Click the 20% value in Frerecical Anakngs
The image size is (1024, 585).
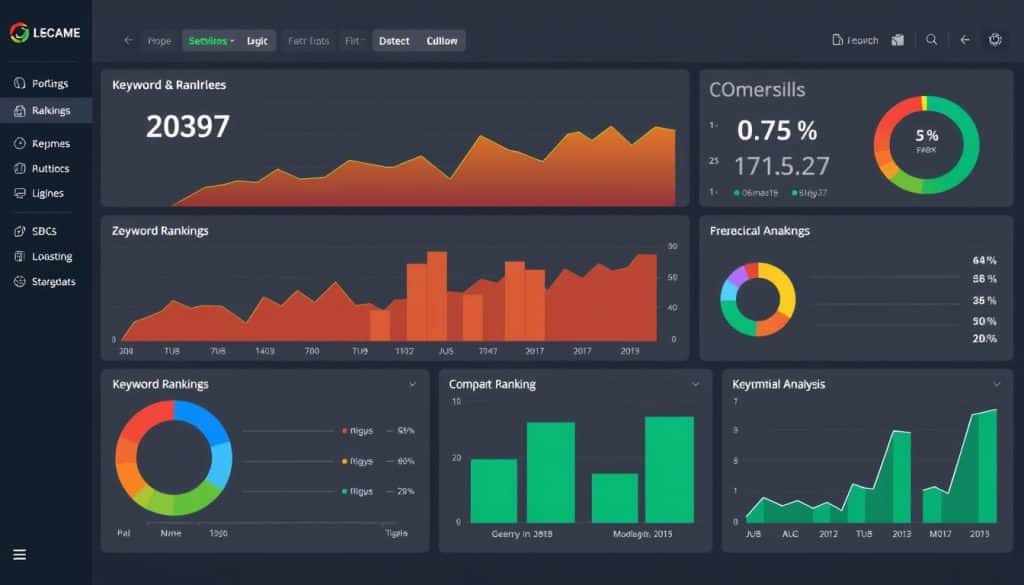tap(984, 338)
